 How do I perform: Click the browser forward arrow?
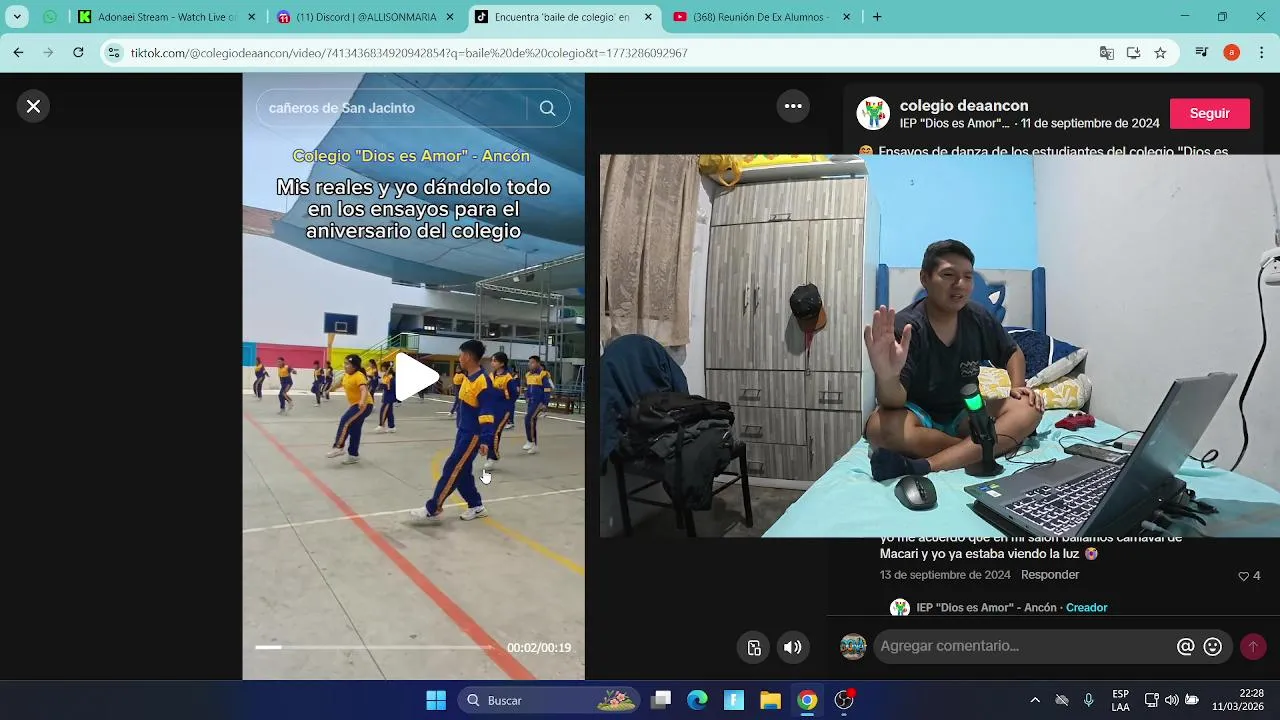[x=48, y=52]
